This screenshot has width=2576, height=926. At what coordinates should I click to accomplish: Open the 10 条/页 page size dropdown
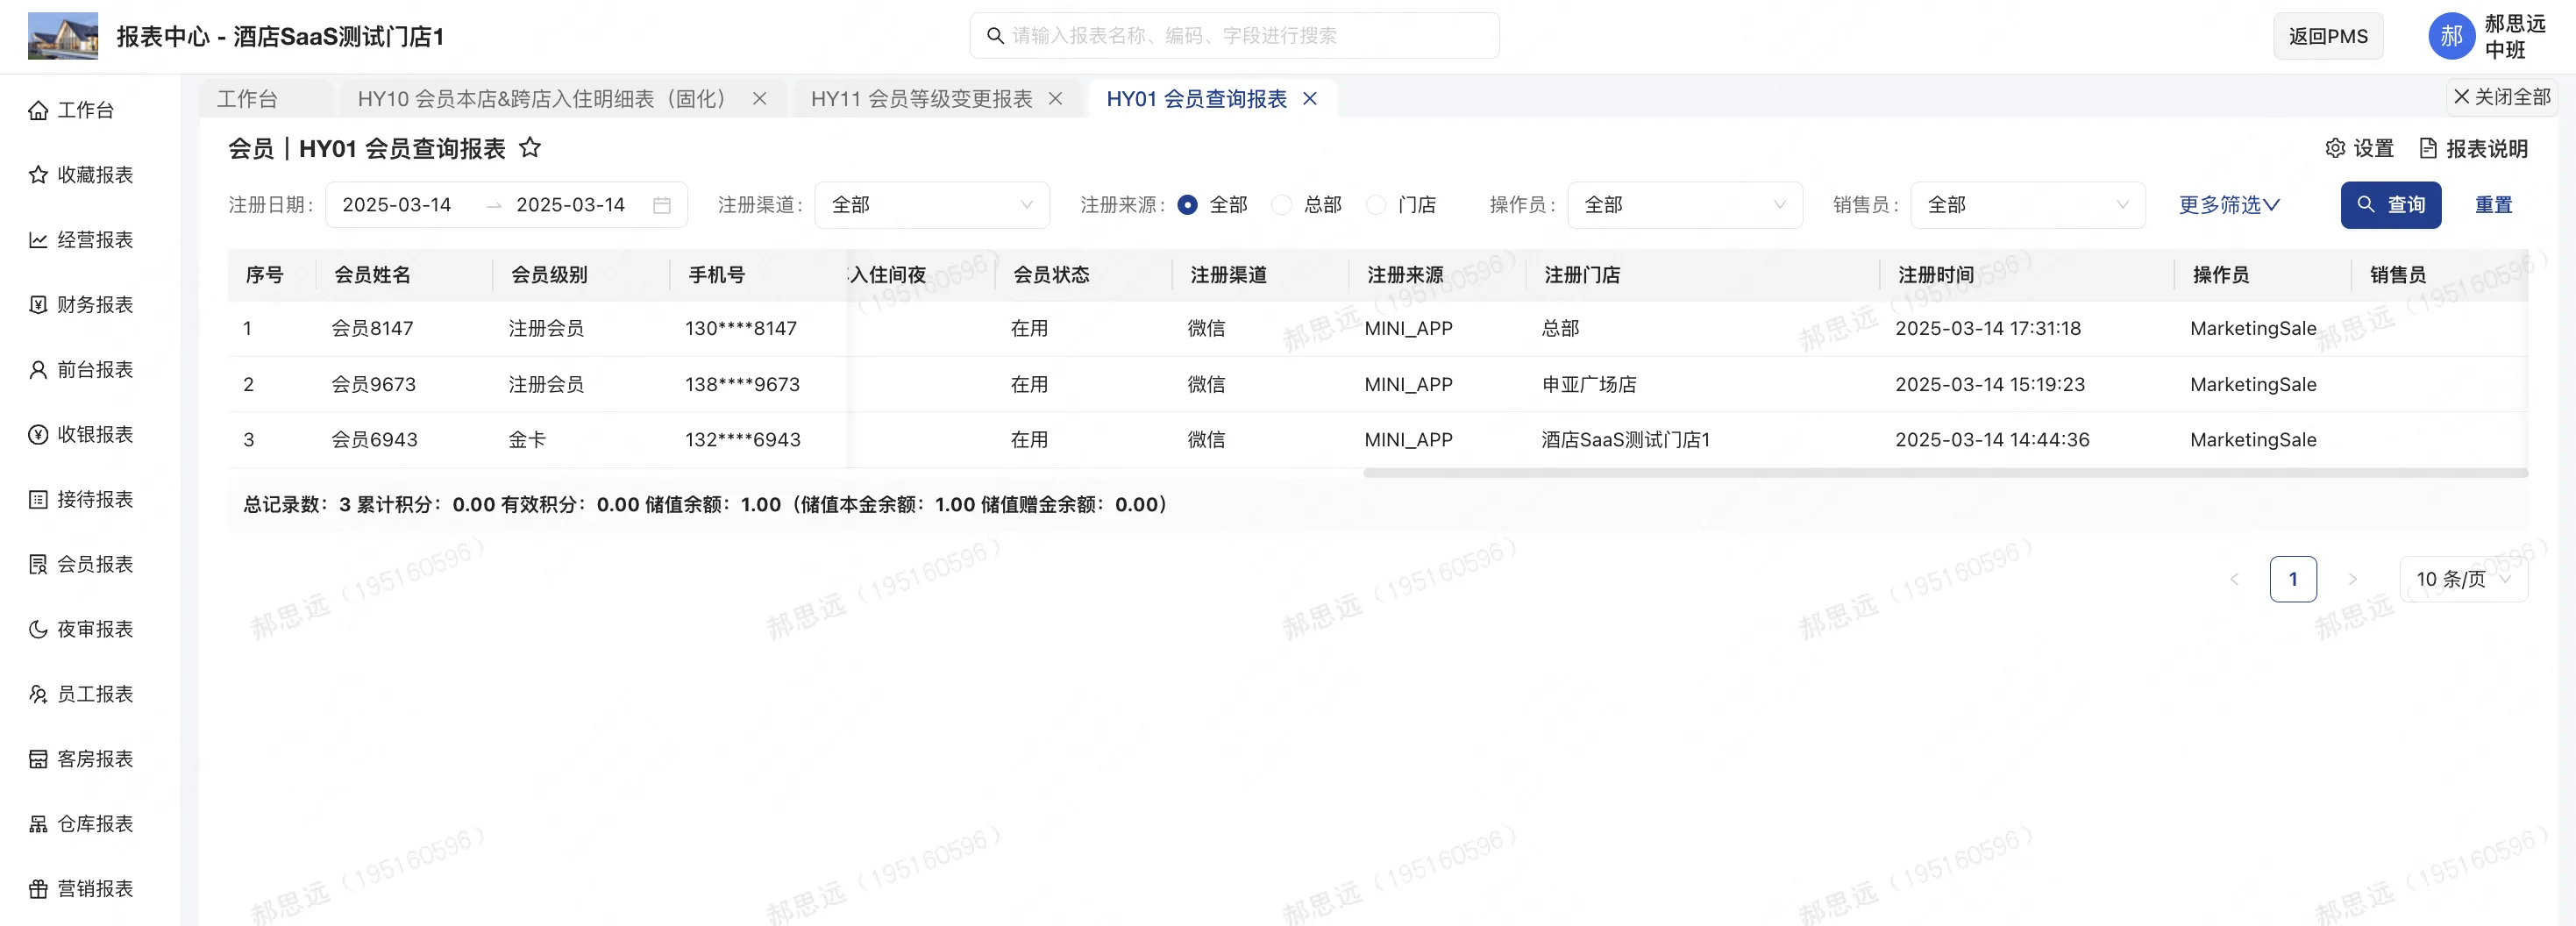point(2463,579)
